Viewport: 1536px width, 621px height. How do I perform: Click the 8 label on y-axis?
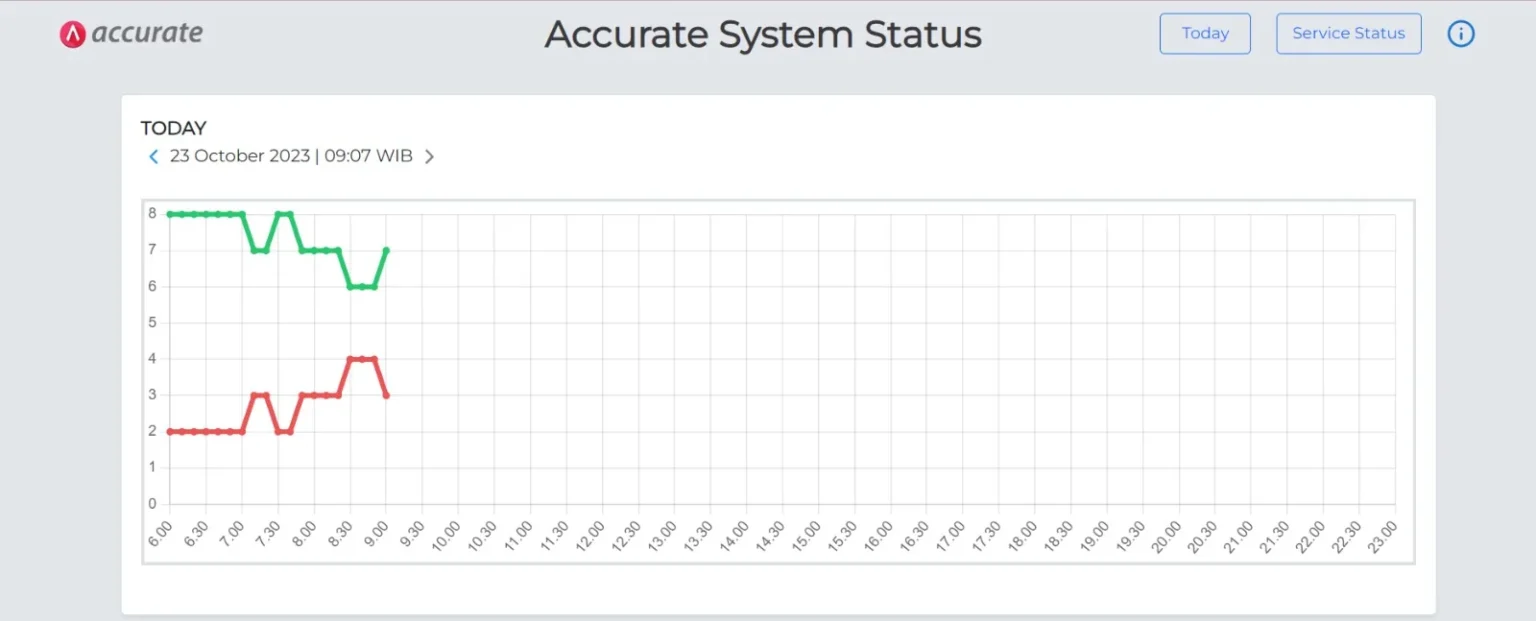(x=152, y=213)
